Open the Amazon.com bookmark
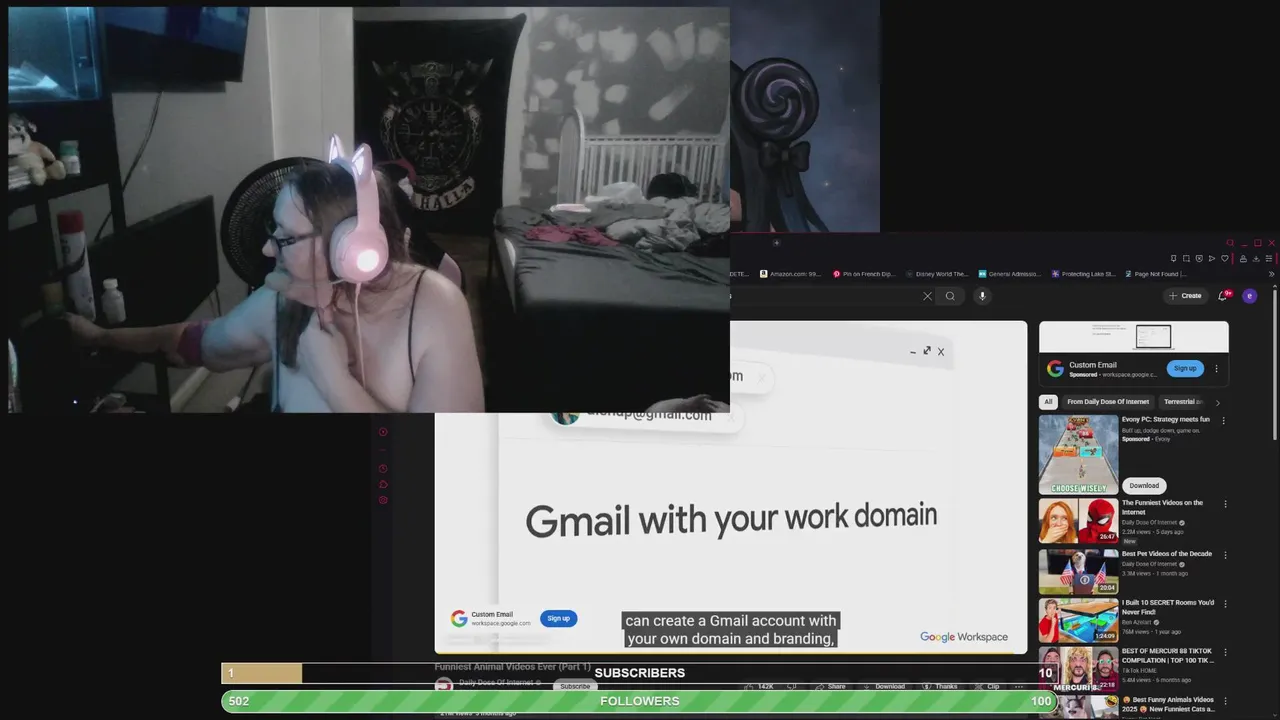Viewport: 1280px width, 720px height. click(x=790, y=274)
